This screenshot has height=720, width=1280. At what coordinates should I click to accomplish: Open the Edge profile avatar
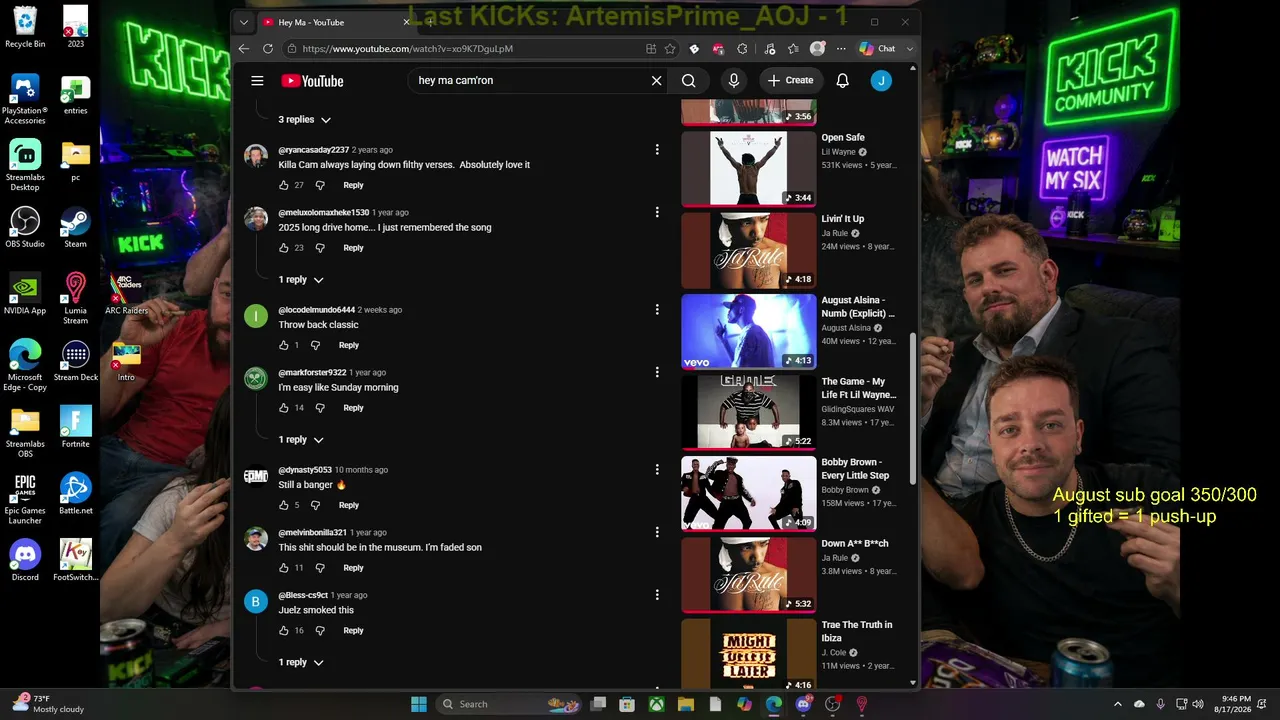tap(818, 48)
